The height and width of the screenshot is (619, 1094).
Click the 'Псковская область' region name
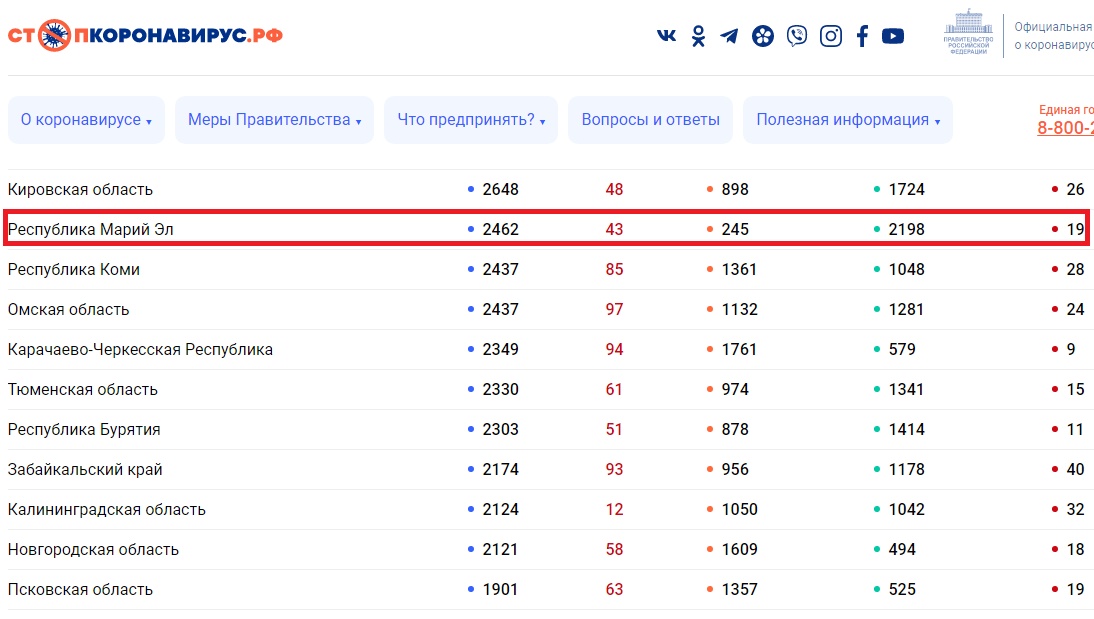[80, 589]
